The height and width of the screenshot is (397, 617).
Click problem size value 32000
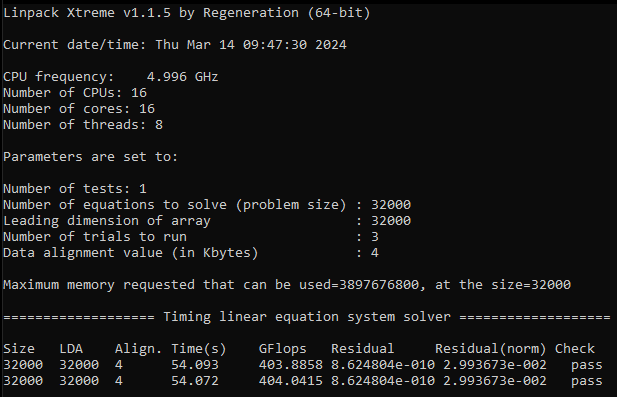coord(391,205)
